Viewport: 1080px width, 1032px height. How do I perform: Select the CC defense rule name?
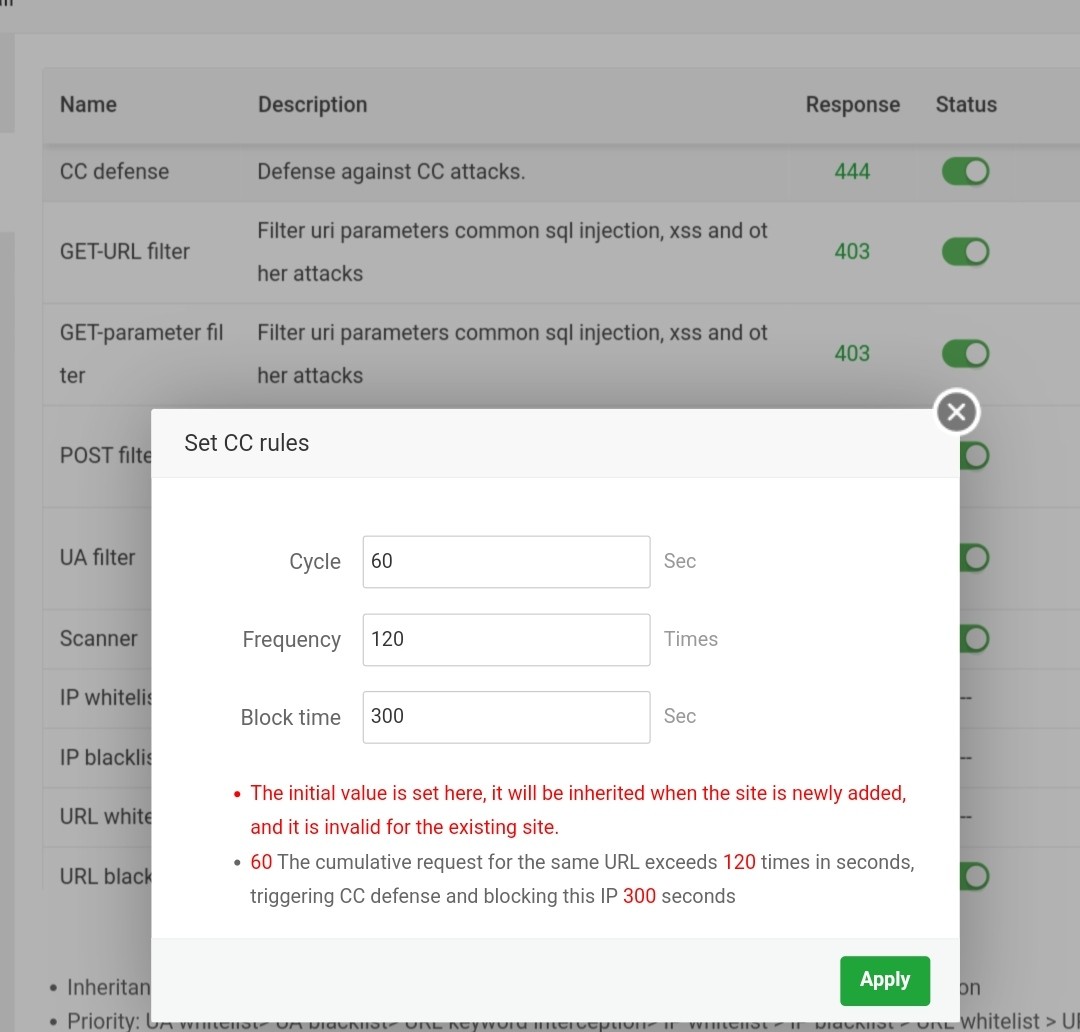[x=114, y=172]
